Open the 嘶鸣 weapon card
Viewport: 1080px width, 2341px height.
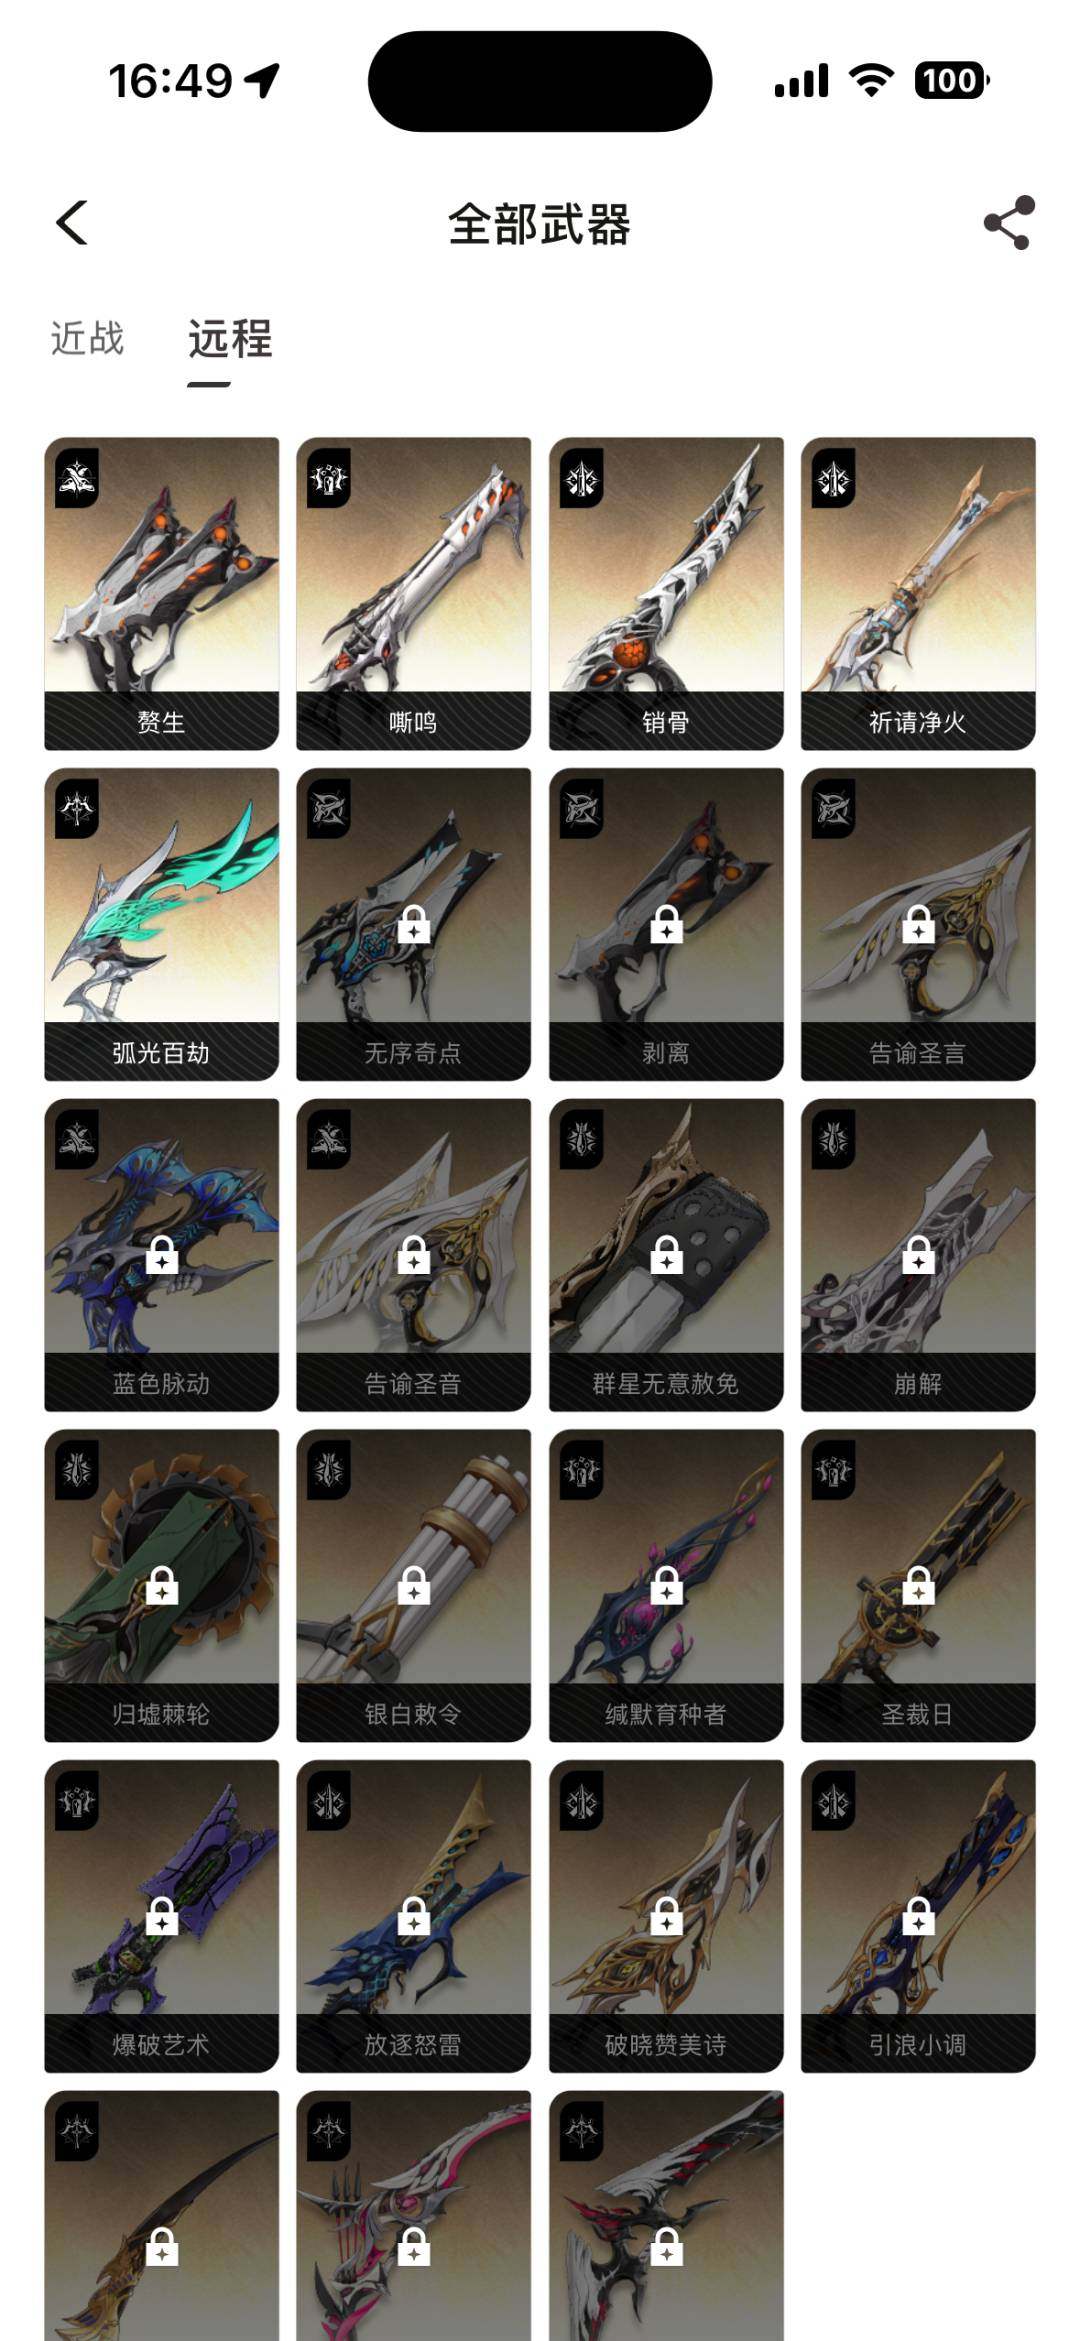pyautogui.click(x=414, y=593)
